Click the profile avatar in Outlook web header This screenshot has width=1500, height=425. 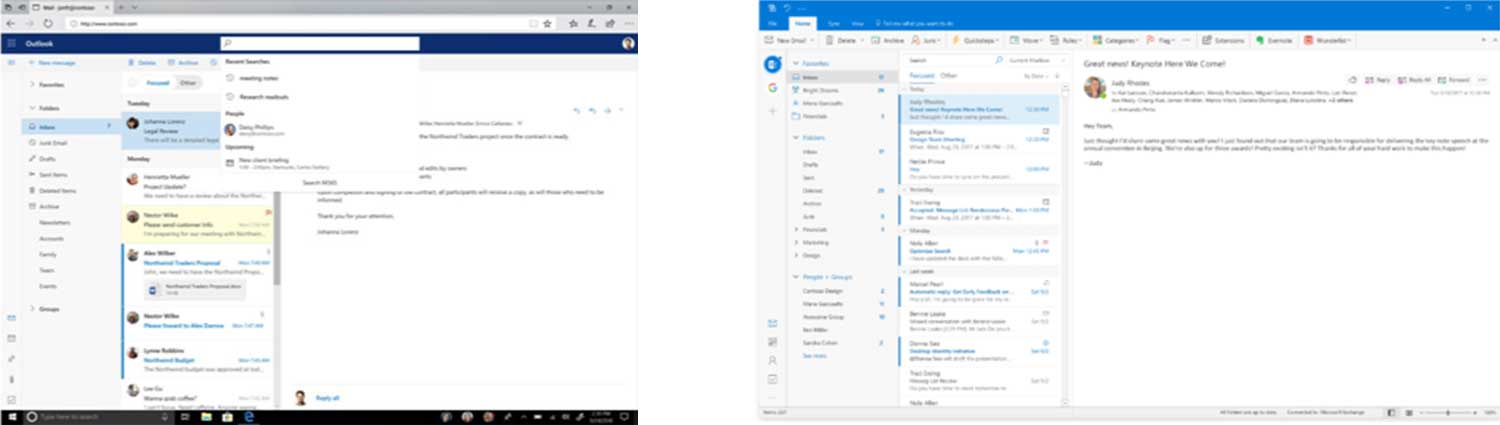pos(628,44)
